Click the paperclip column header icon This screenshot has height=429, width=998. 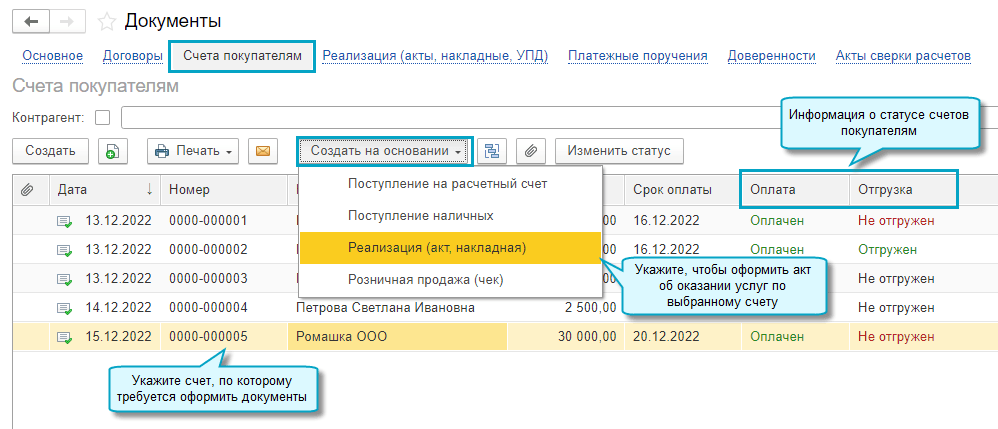[27, 189]
